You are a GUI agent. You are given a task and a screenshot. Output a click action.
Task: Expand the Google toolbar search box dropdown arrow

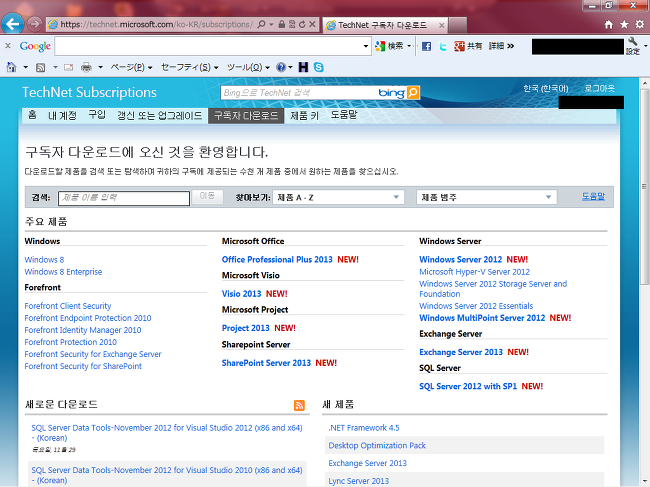pyautogui.click(x=366, y=46)
